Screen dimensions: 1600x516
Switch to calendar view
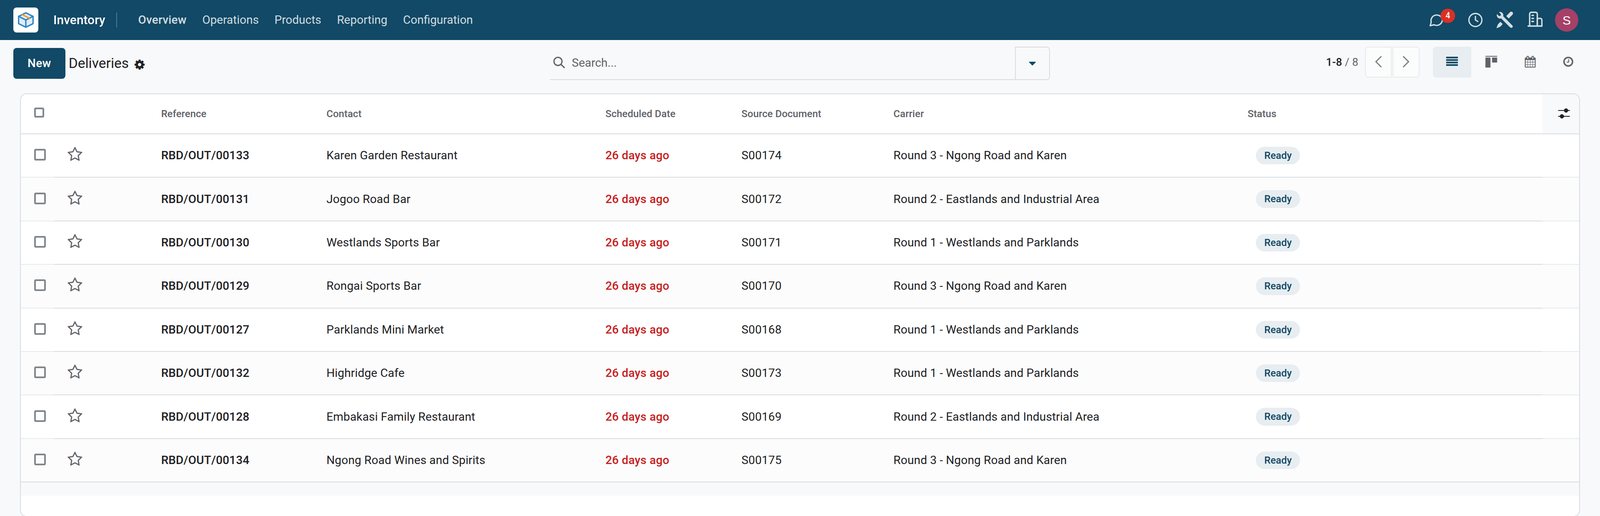coord(1530,62)
